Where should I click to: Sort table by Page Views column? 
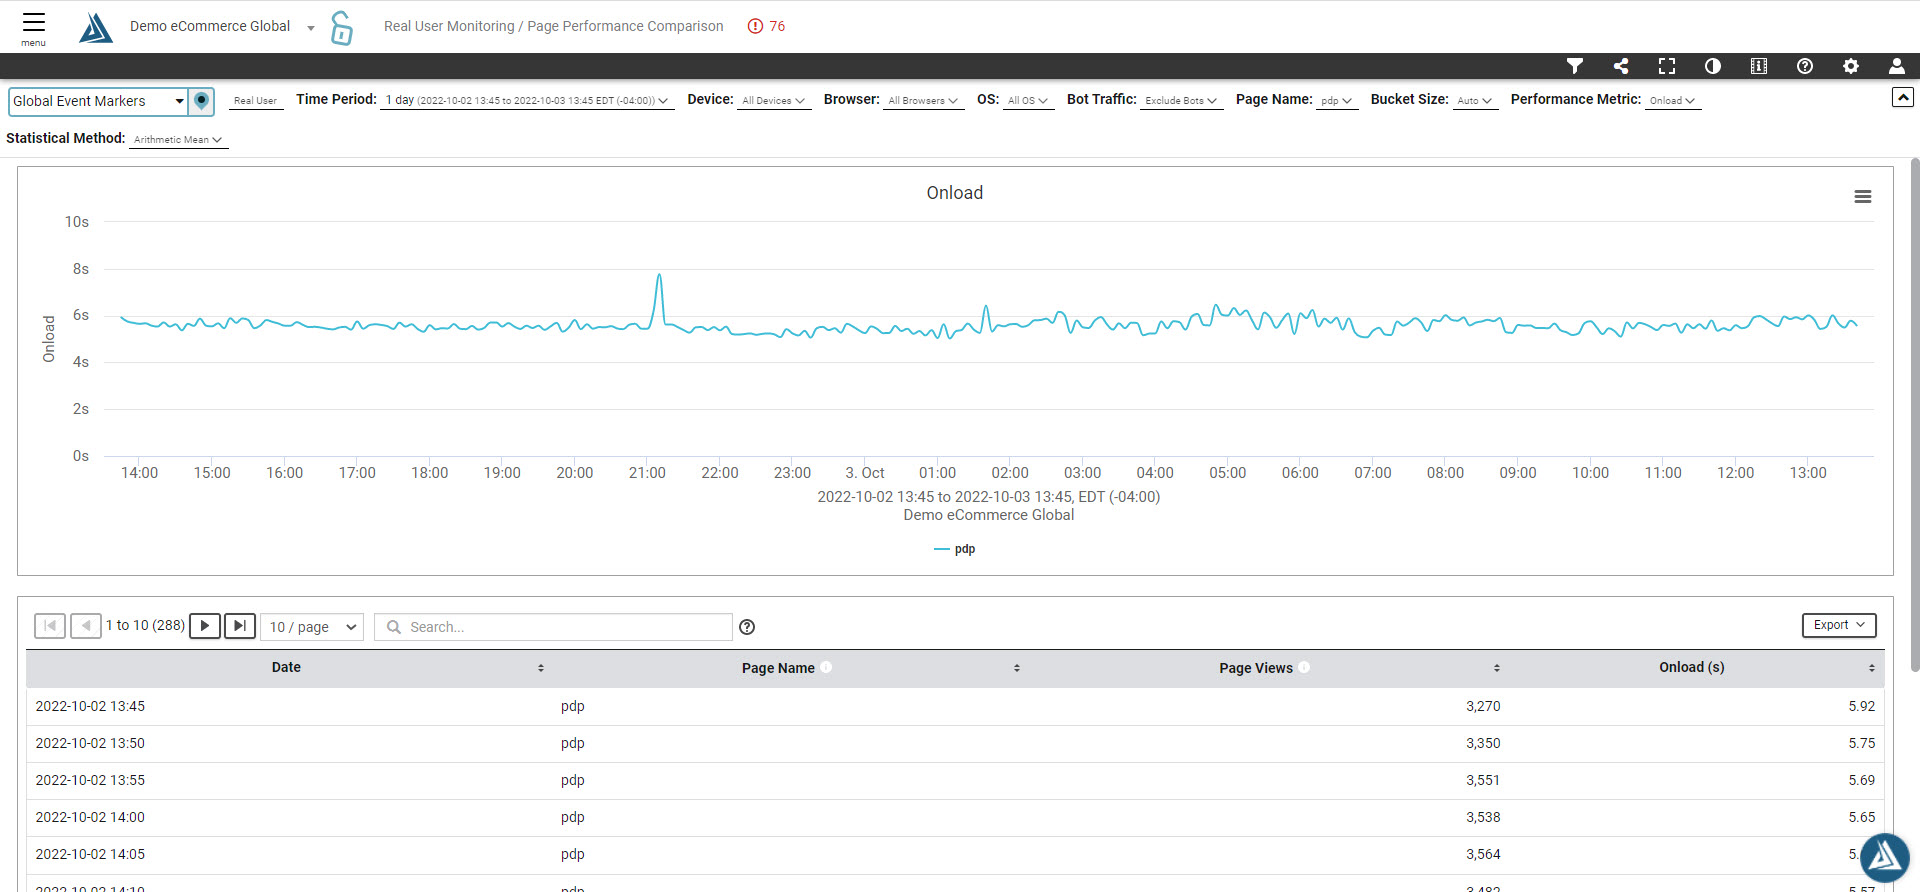(x=1255, y=668)
